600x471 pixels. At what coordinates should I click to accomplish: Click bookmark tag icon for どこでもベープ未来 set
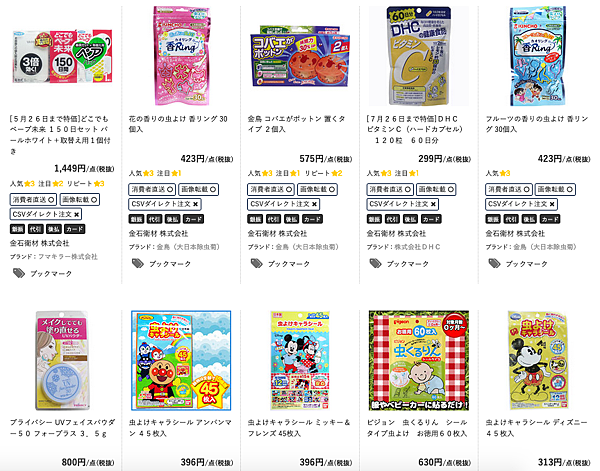(19, 273)
